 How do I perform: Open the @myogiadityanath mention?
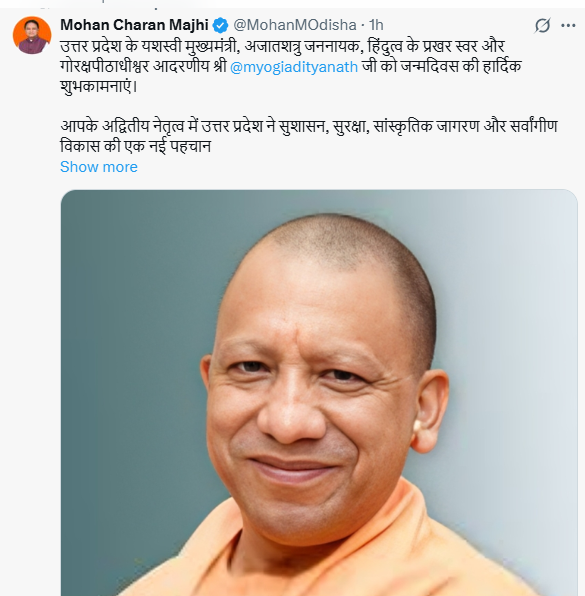tap(294, 67)
